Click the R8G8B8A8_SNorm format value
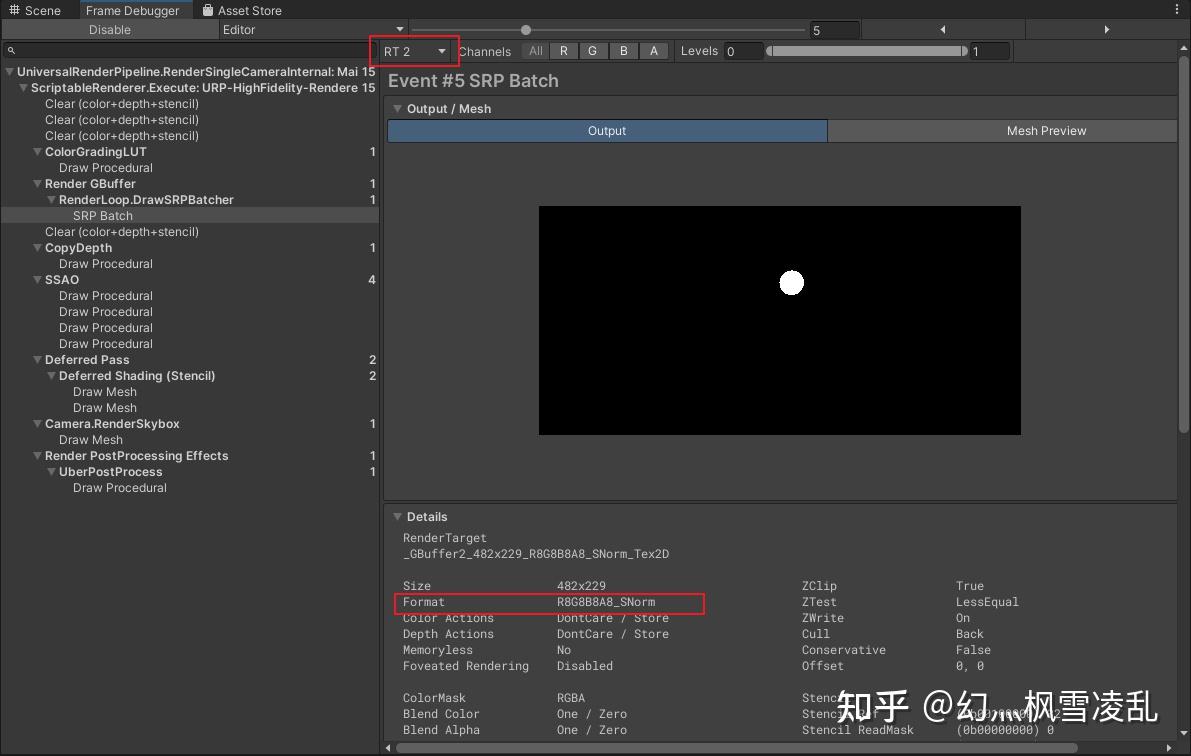 pos(606,602)
